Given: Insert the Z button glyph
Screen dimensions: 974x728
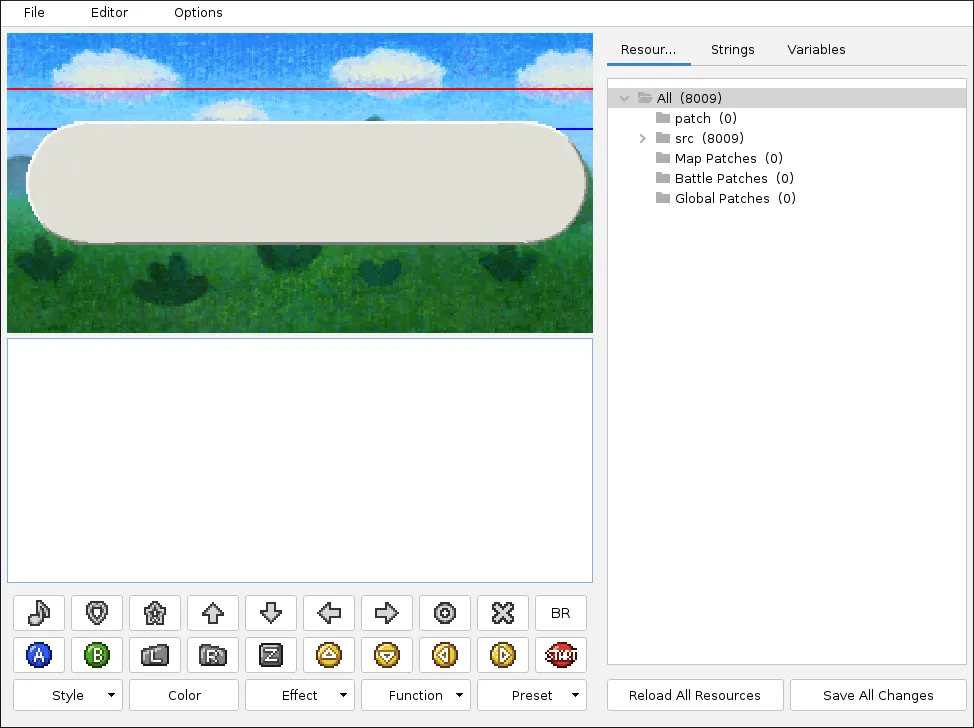Looking at the screenshot, I should coord(270,655).
